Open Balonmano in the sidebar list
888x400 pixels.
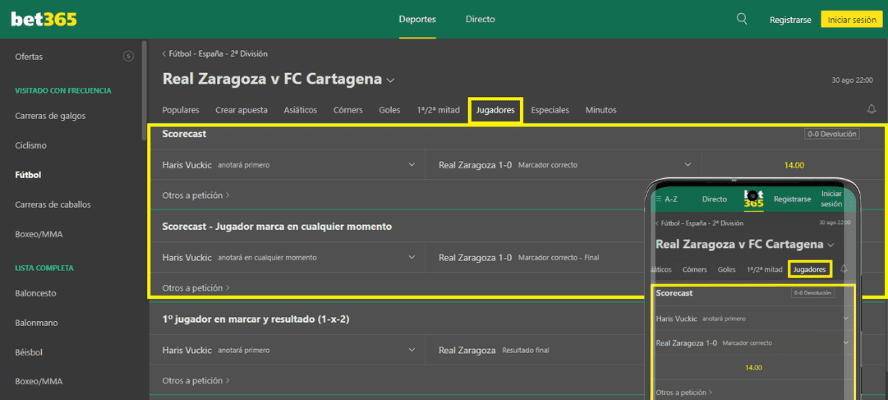pyautogui.click(x=36, y=323)
